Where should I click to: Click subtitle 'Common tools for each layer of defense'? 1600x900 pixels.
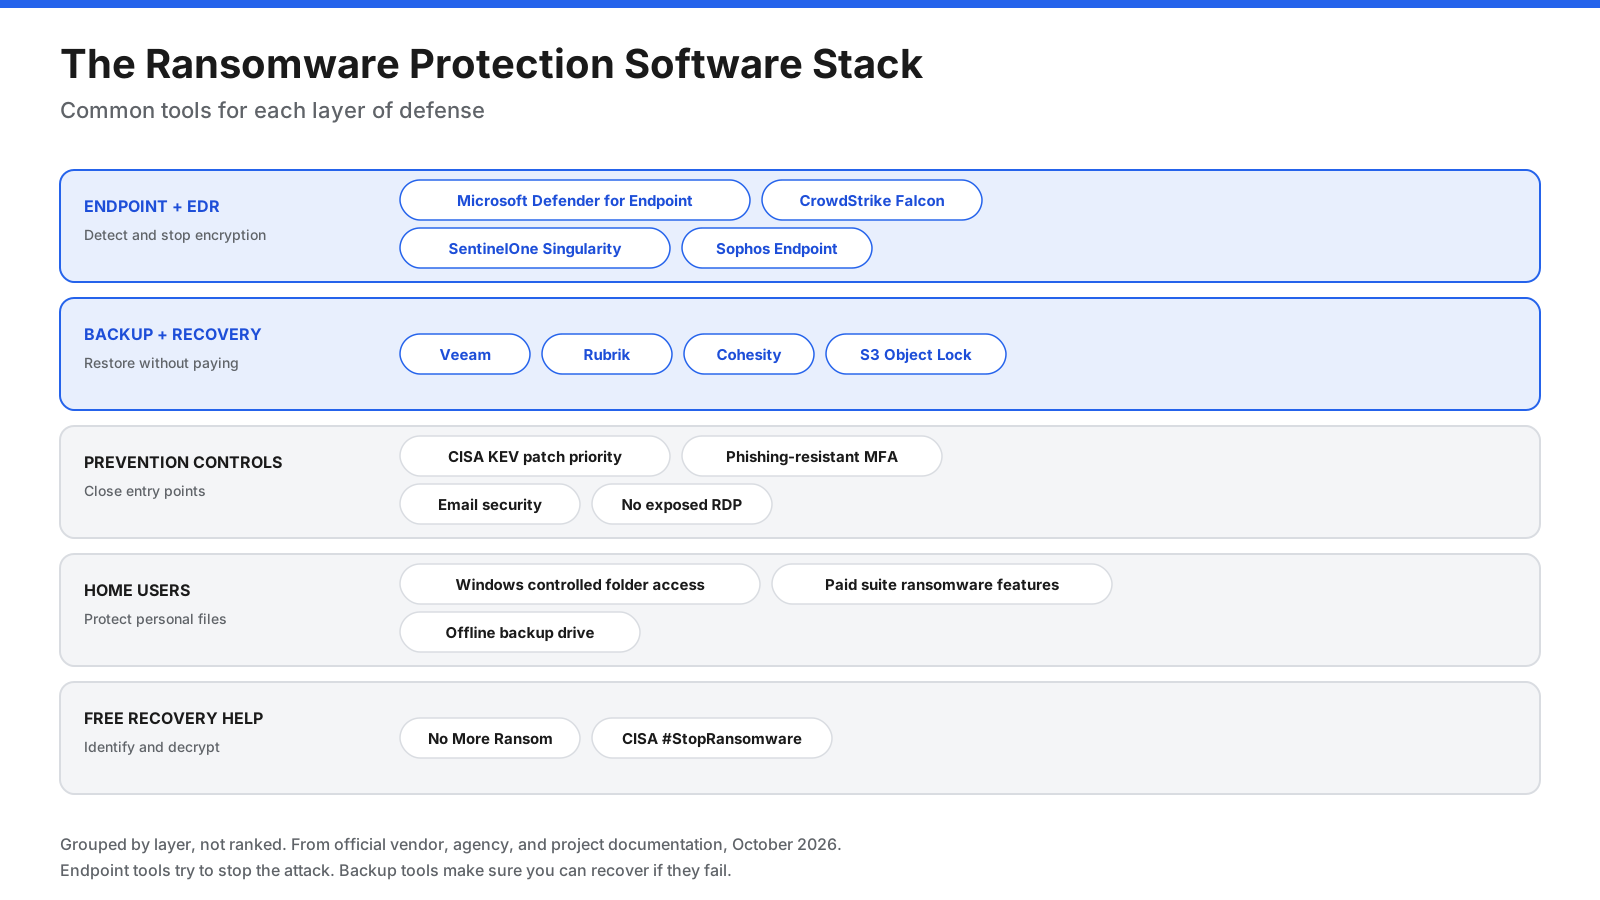pos(272,110)
